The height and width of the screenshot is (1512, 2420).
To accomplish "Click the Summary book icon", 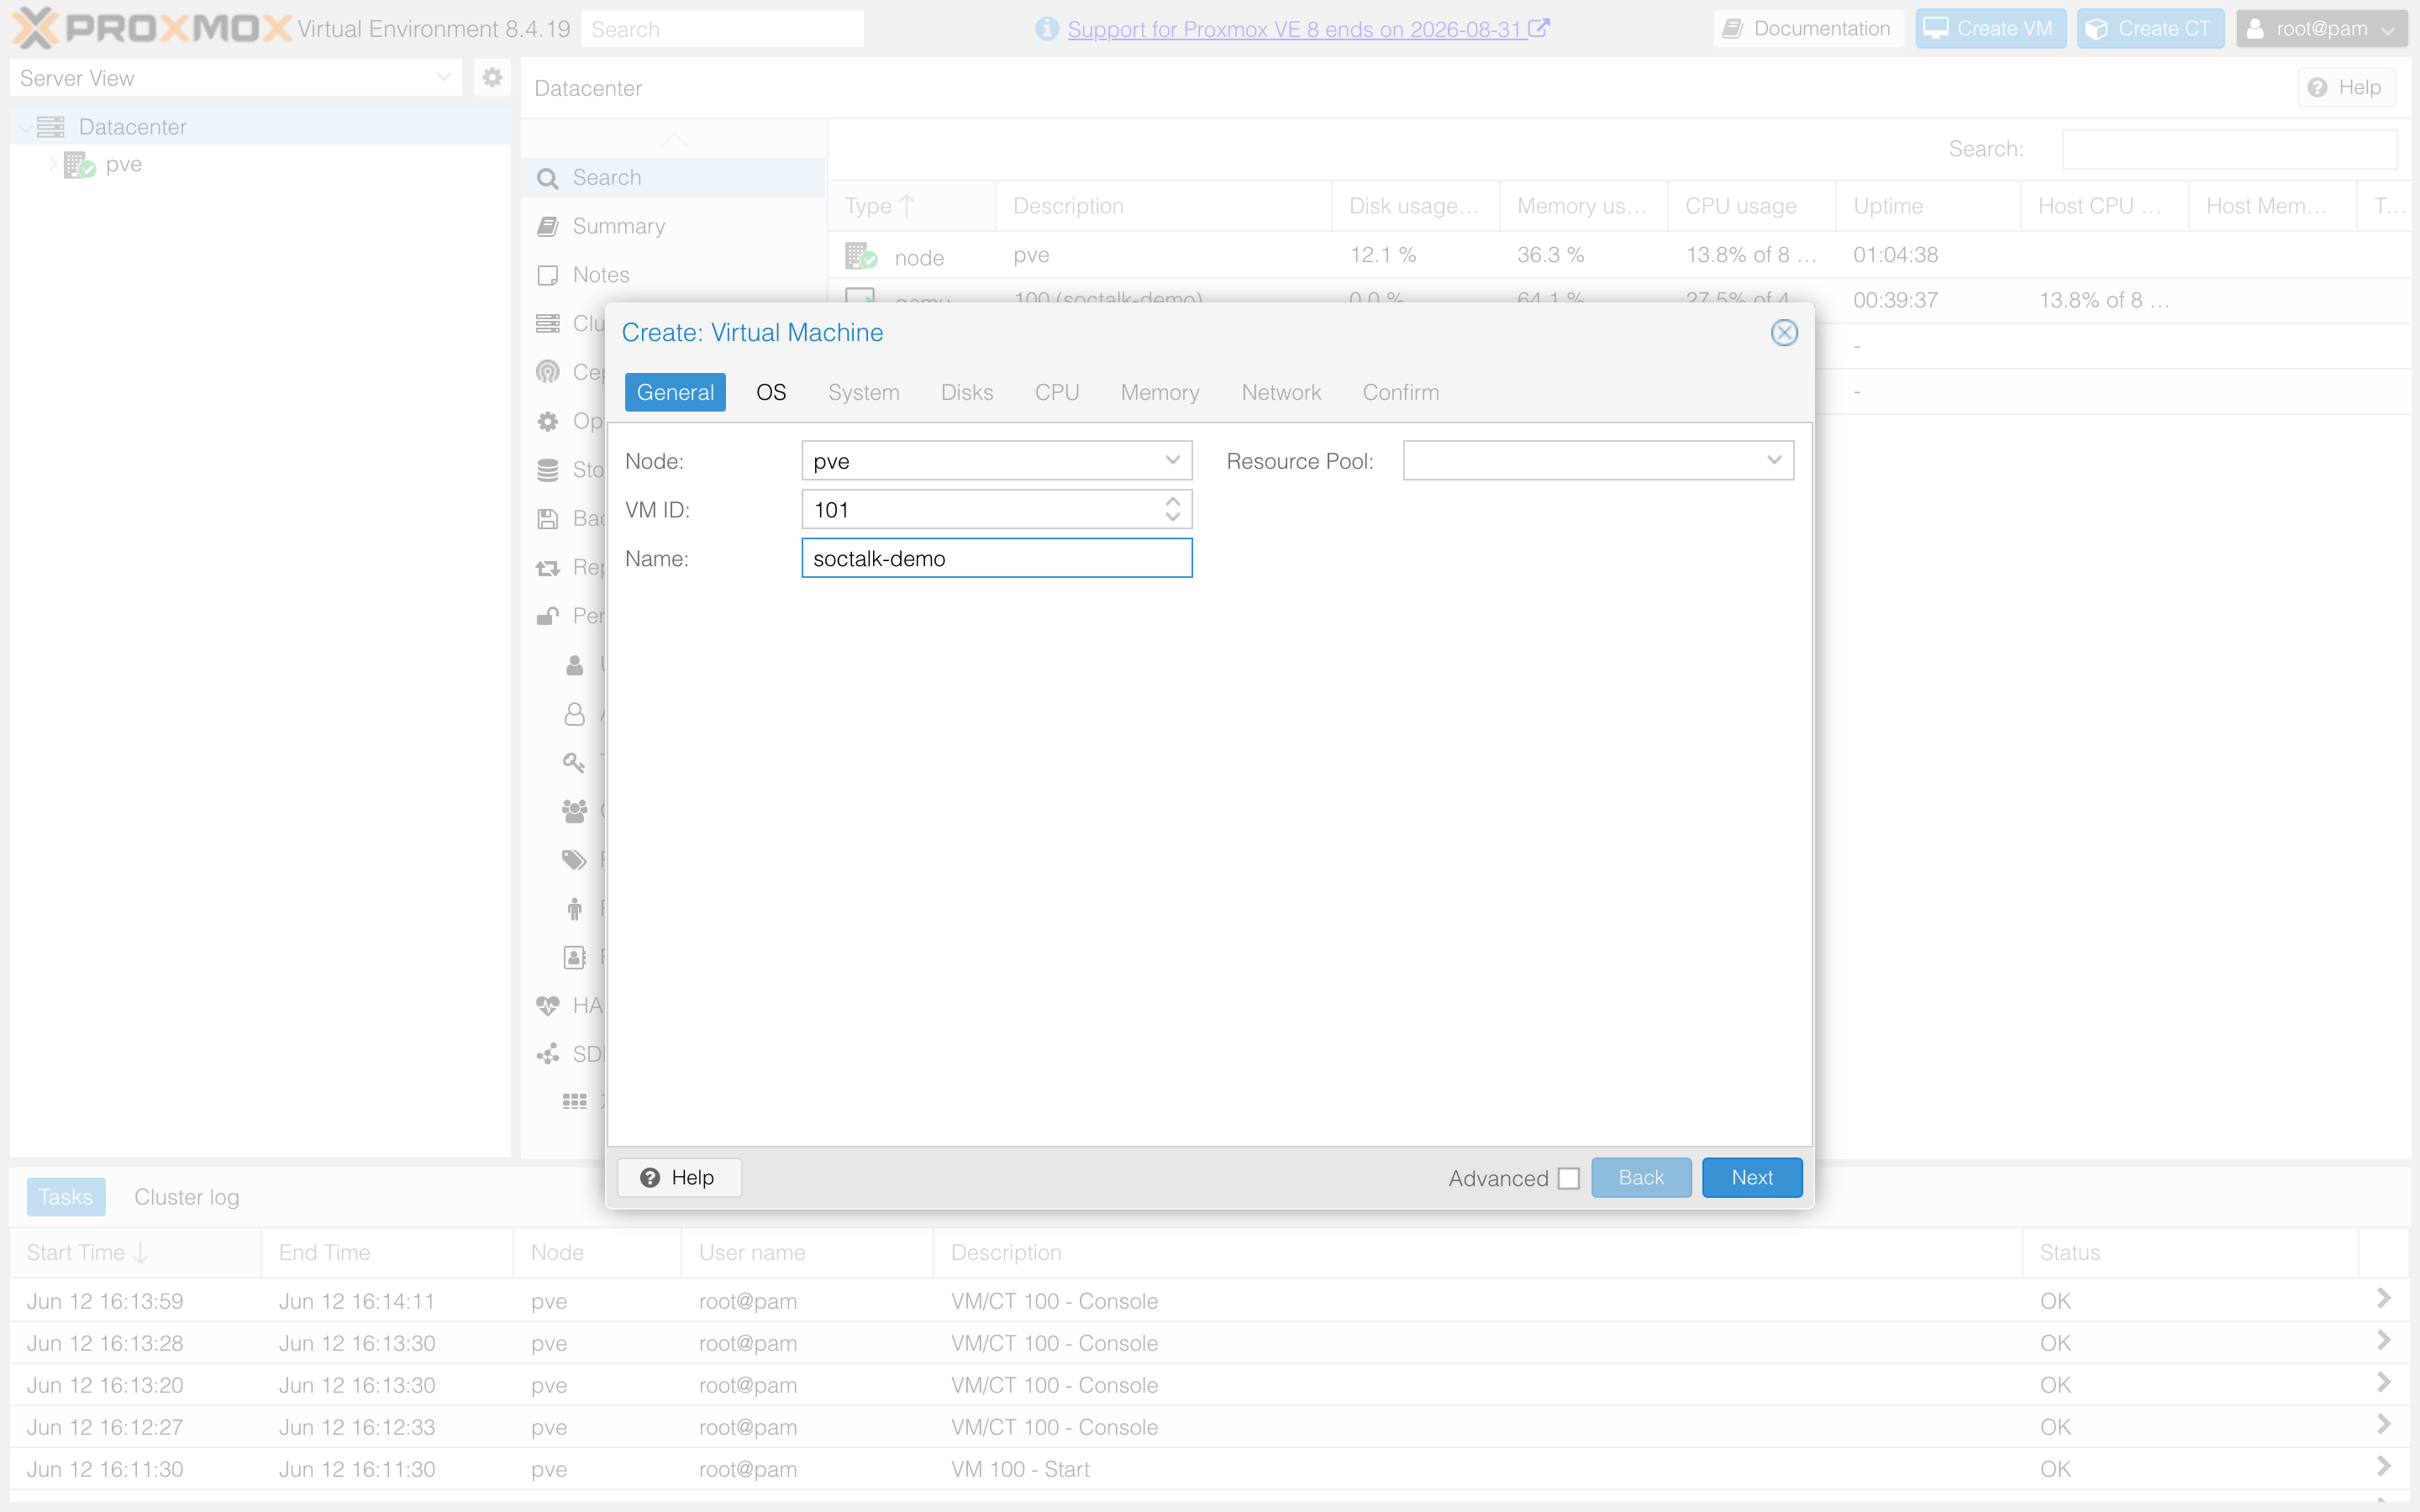I will tap(547, 227).
